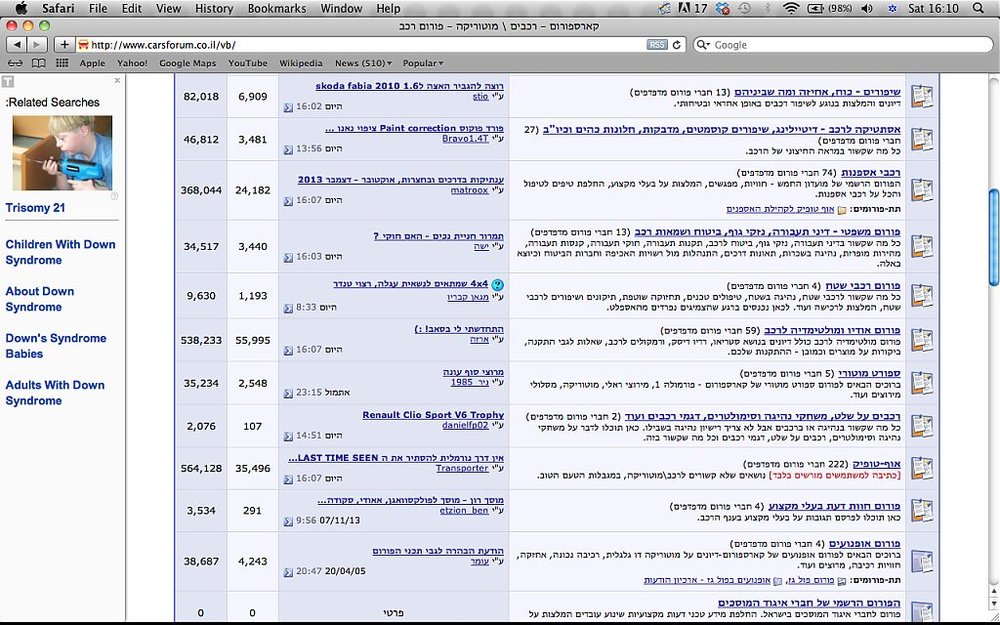
Task: Go back with the Safari back arrow
Action: 17,45
